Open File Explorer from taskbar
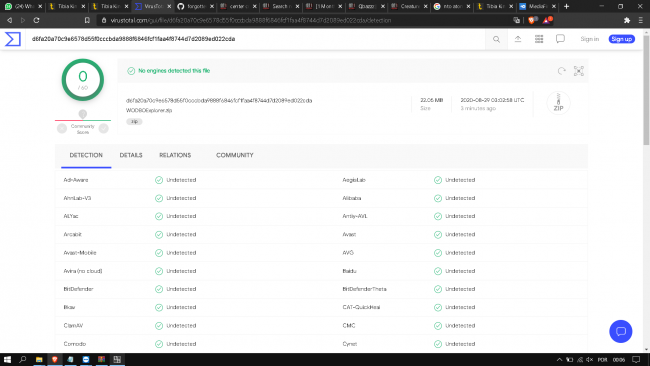 (39, 359)
